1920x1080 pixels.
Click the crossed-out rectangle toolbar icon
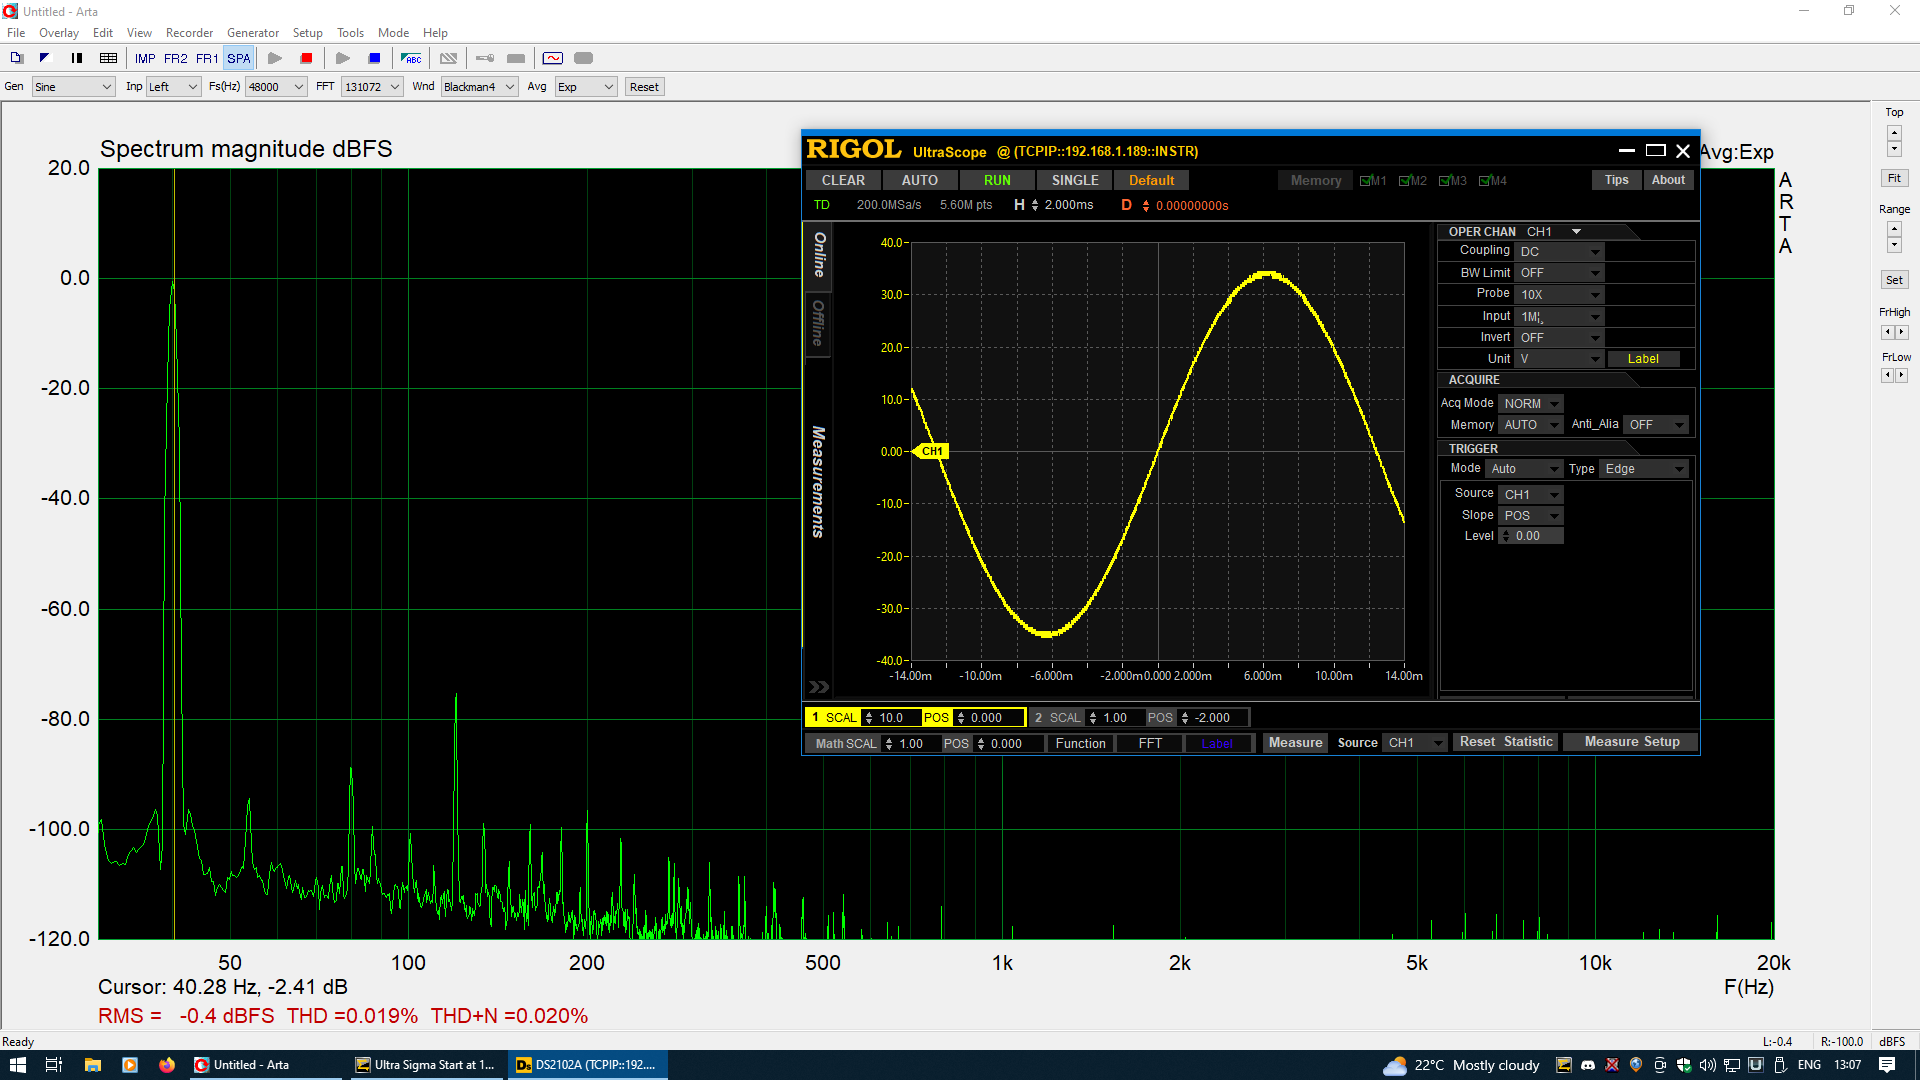[449, 58]
